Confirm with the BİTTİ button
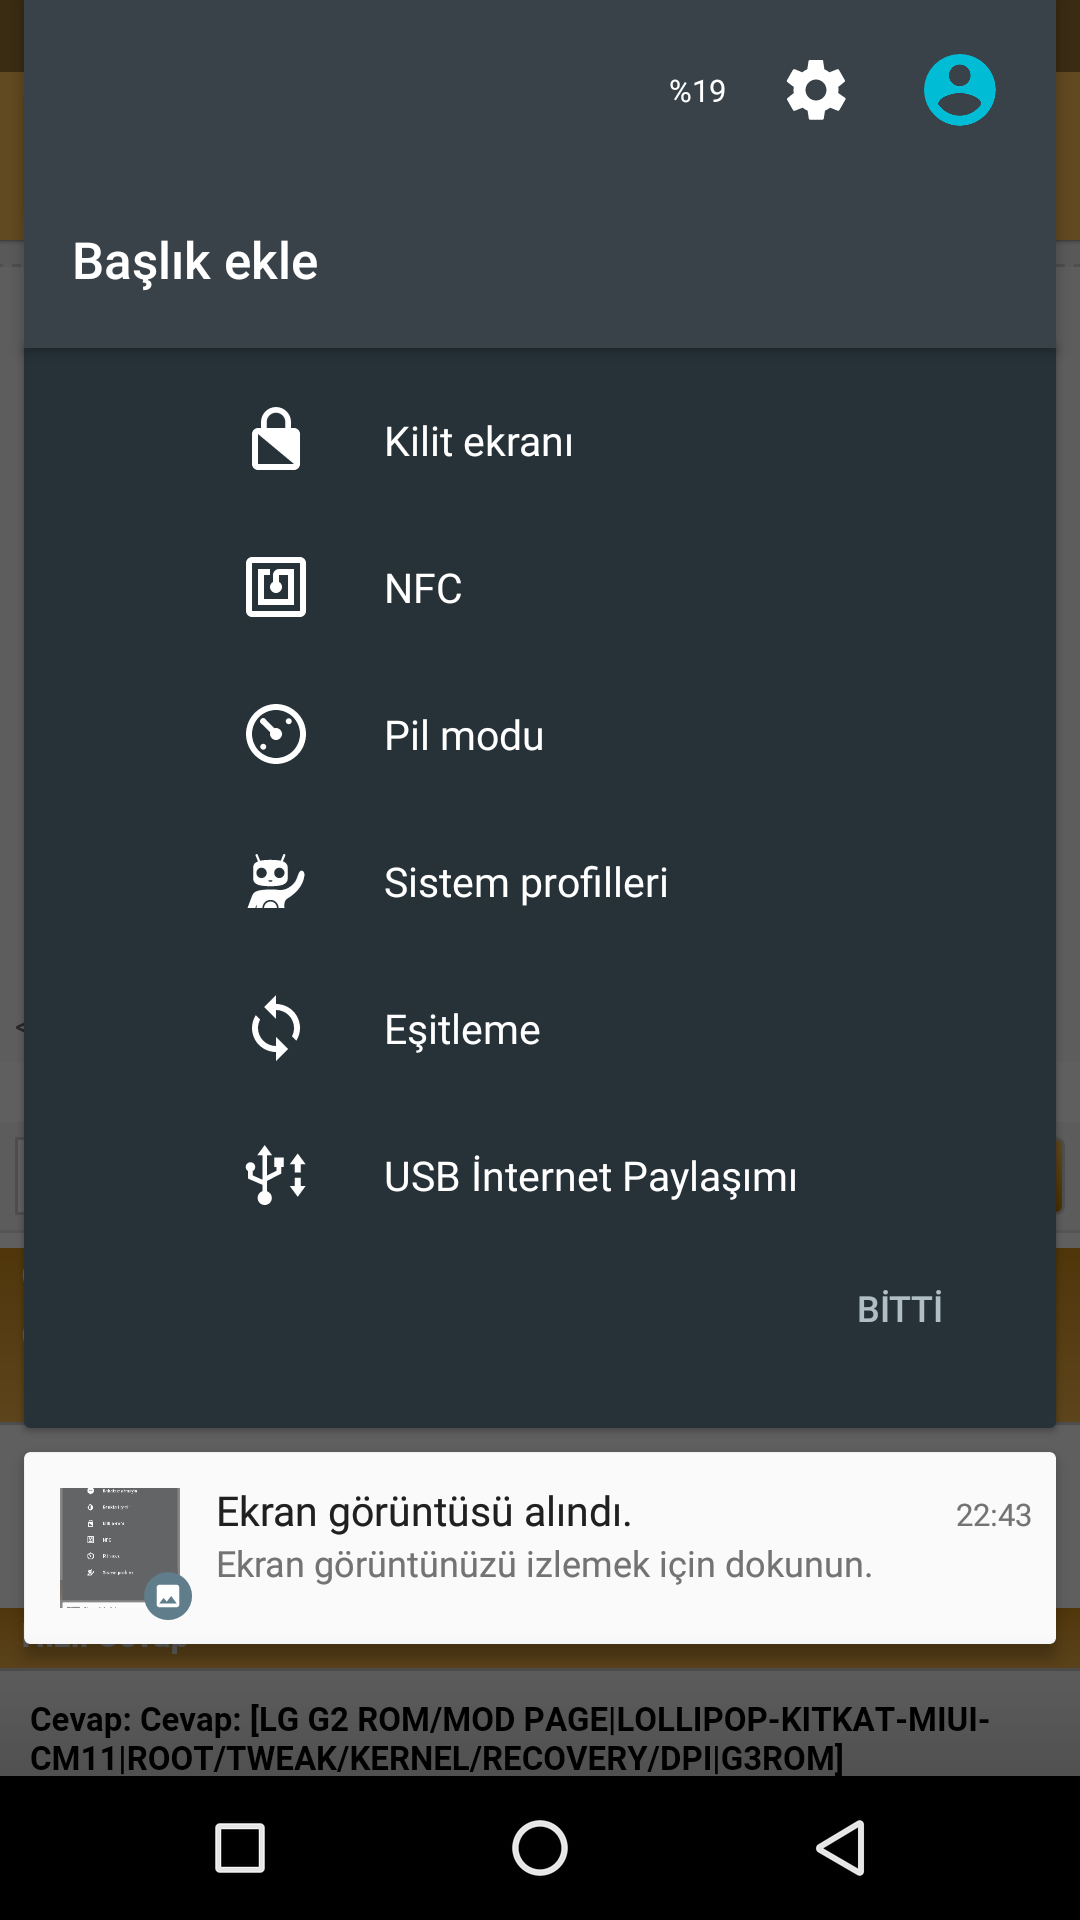 [900, 1309]
